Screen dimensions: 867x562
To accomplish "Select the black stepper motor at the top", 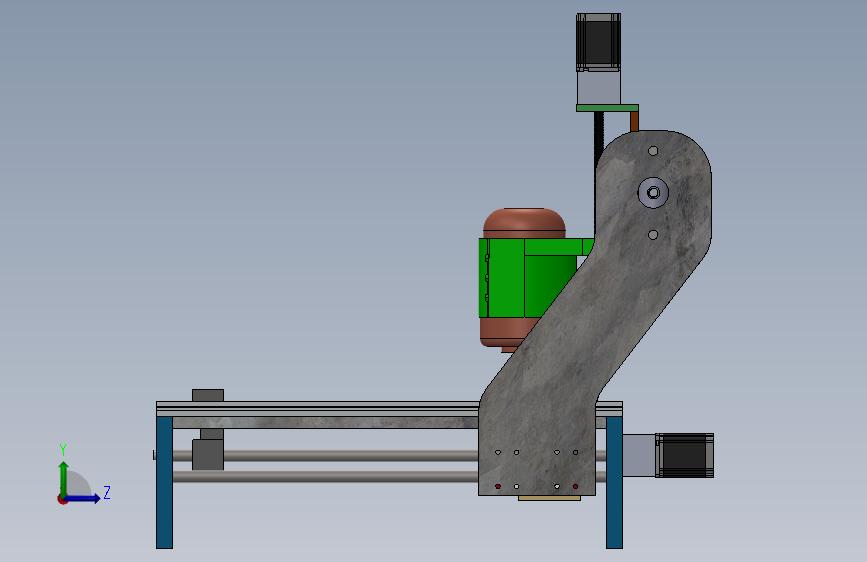I will [598, 43].
